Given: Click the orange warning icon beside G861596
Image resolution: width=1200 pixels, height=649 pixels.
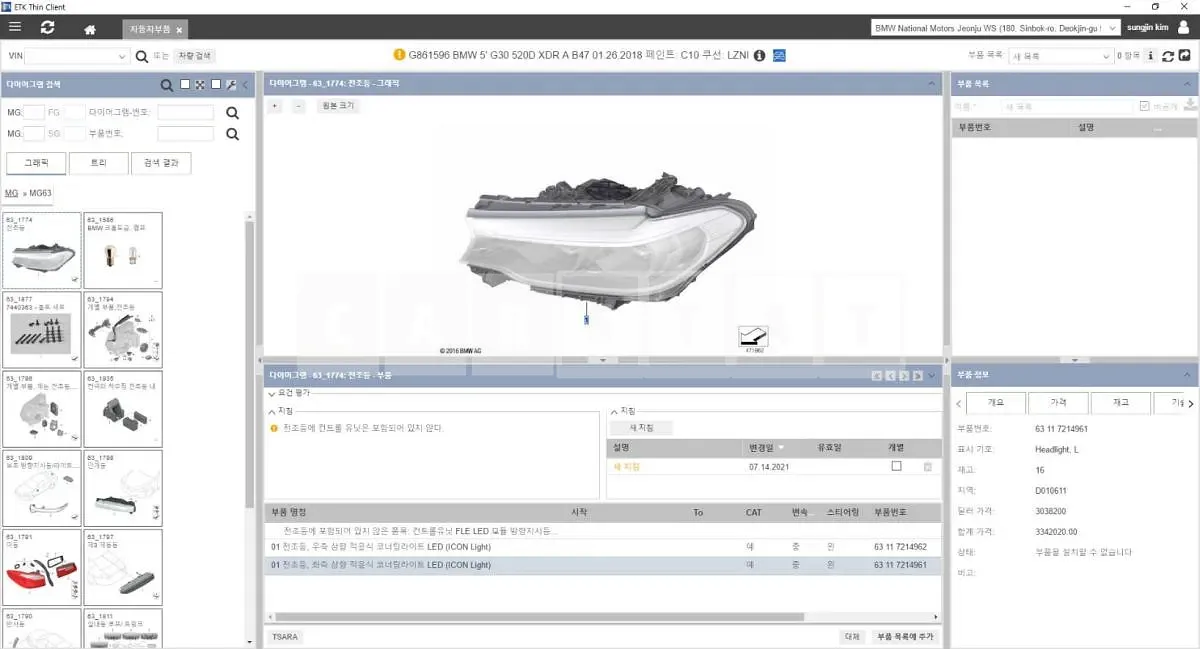Looking at the screenshot, I should (x=400, y=56).
